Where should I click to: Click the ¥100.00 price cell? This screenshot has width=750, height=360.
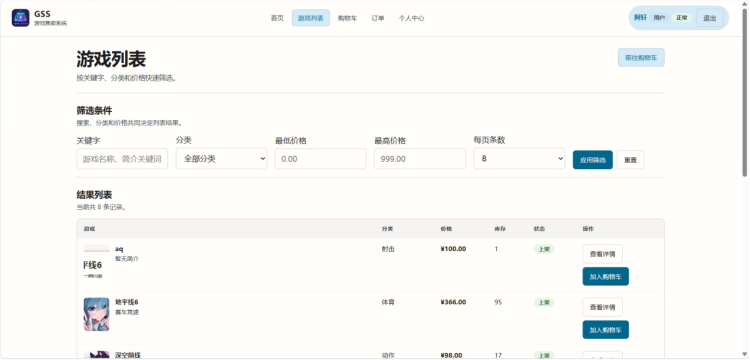point(453,249)
